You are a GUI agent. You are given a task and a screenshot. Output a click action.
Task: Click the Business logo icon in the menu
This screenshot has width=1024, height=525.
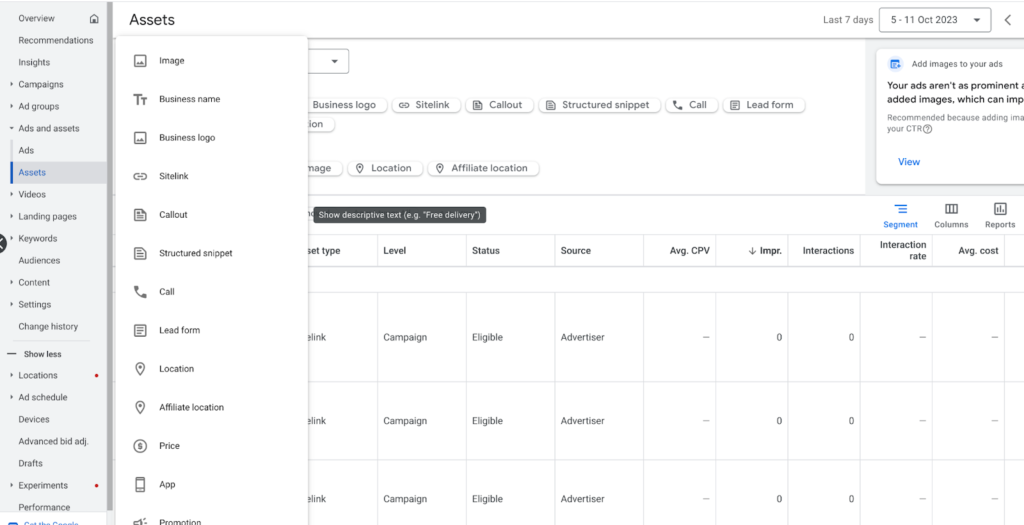[x=140, y=138]
